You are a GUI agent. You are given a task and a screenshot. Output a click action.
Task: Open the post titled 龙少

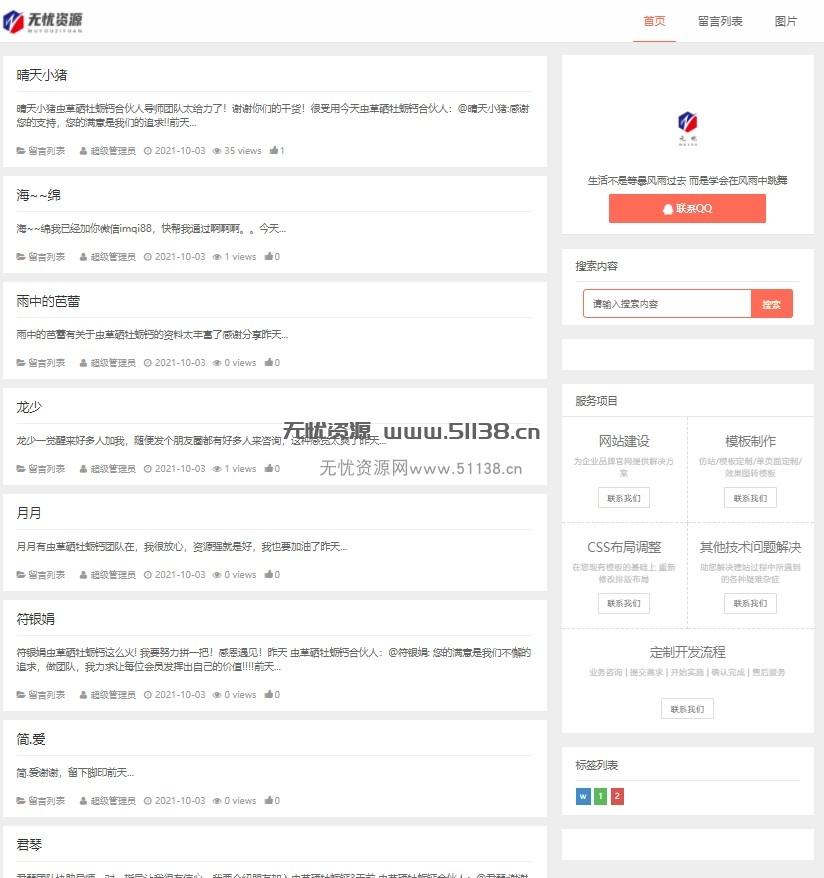[x=29, y=407]
